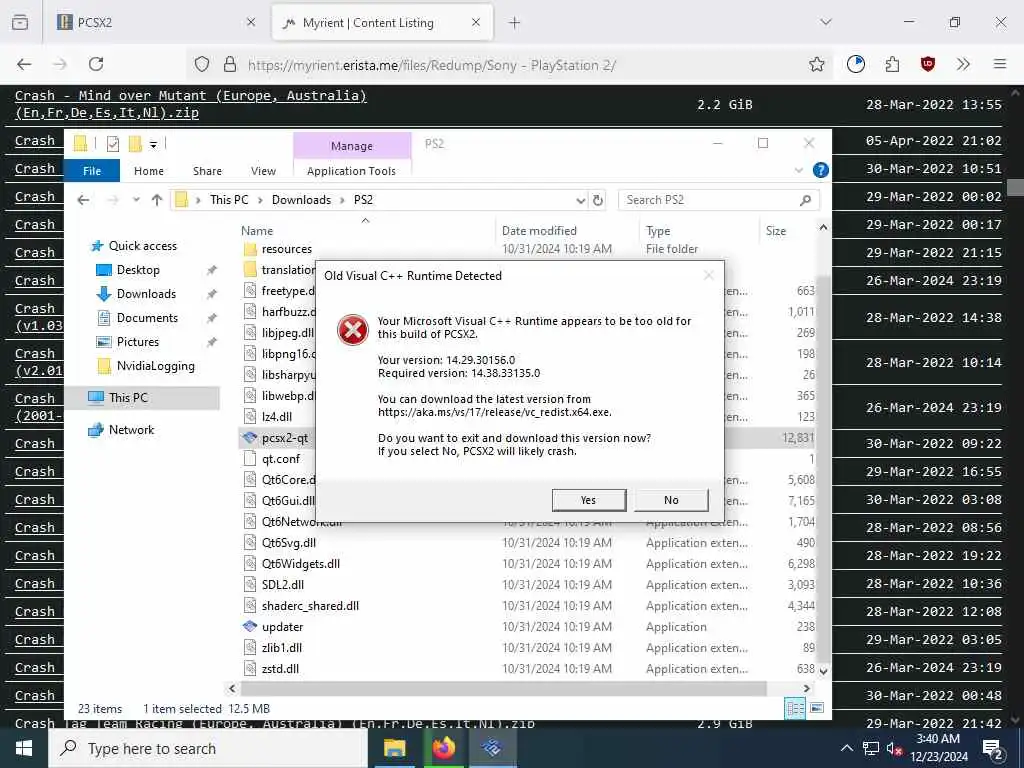Click the Explorer up-folder arrow
Image resolution: width=1024 pixels, height=768 pixels.
[x=157, y=200]
